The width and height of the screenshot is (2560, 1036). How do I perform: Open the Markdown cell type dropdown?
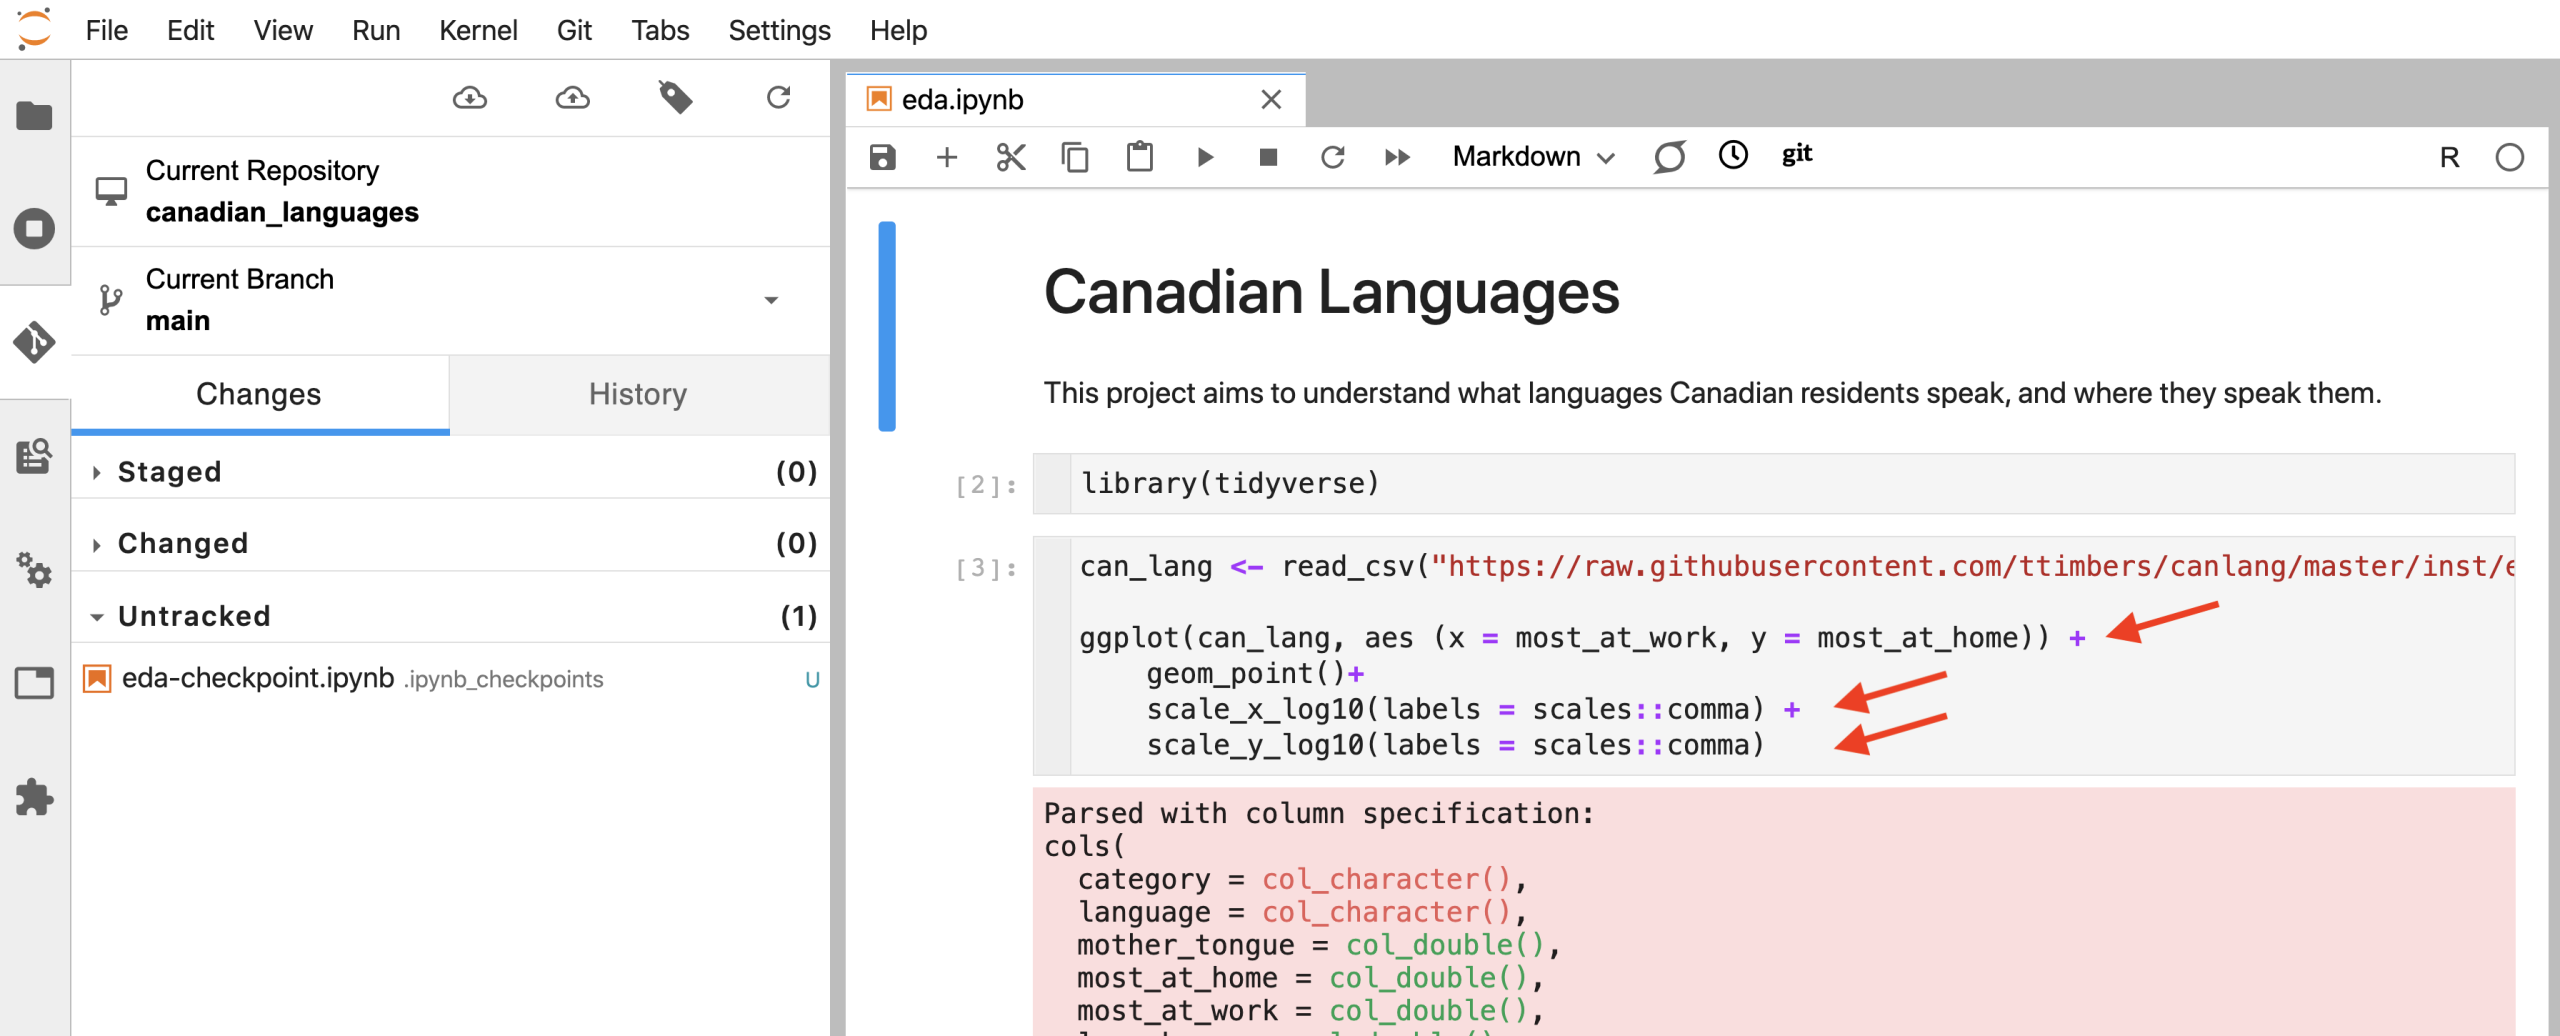1532,157
